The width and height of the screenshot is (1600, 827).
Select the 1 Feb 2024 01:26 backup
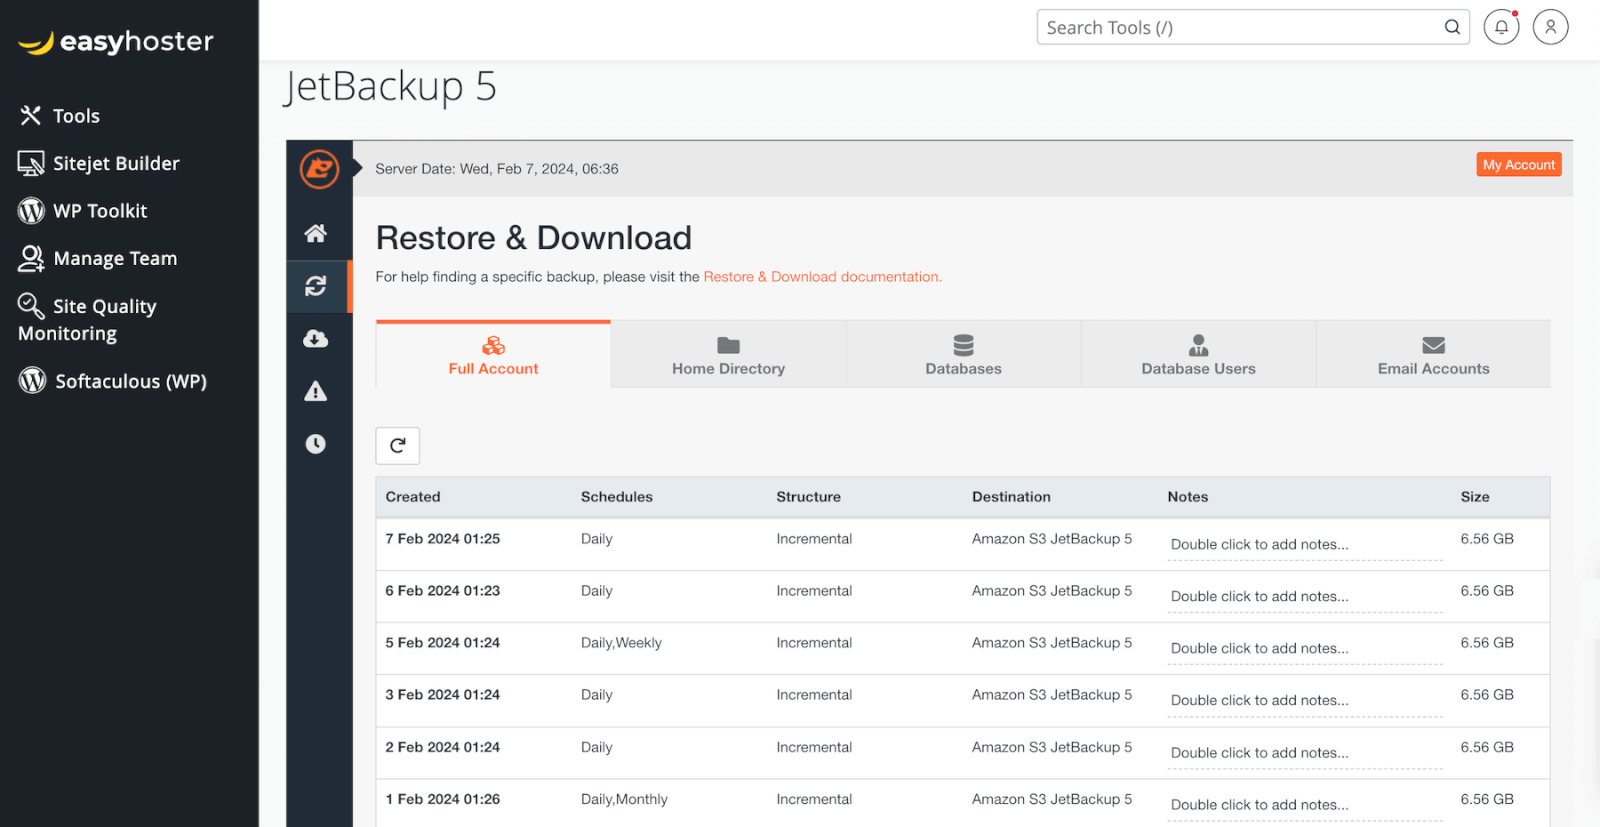(x=963, y=803)
